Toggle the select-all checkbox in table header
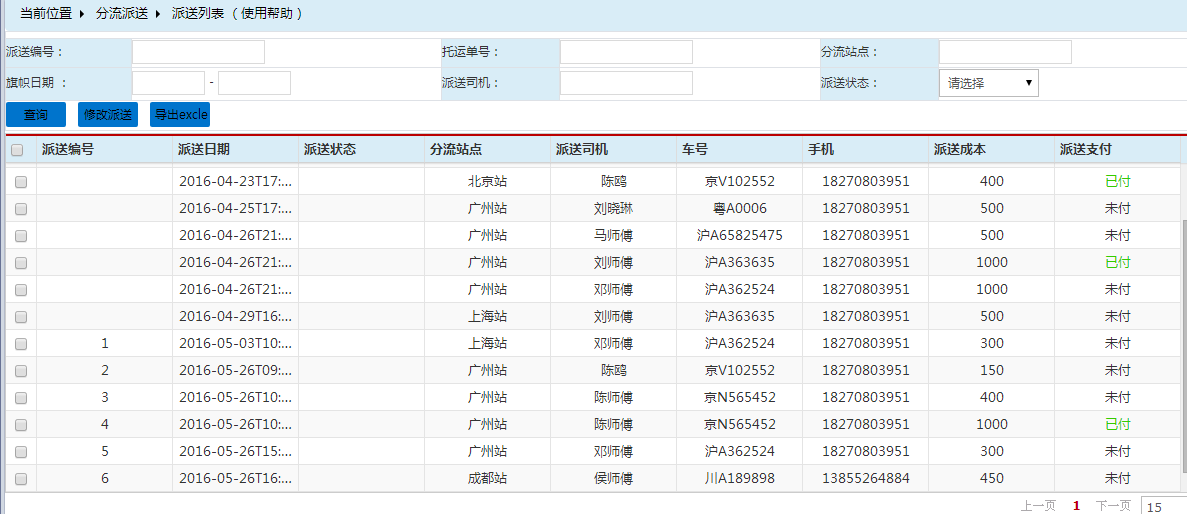Screen dimensions: 1187x514 [x=17, y=150]
